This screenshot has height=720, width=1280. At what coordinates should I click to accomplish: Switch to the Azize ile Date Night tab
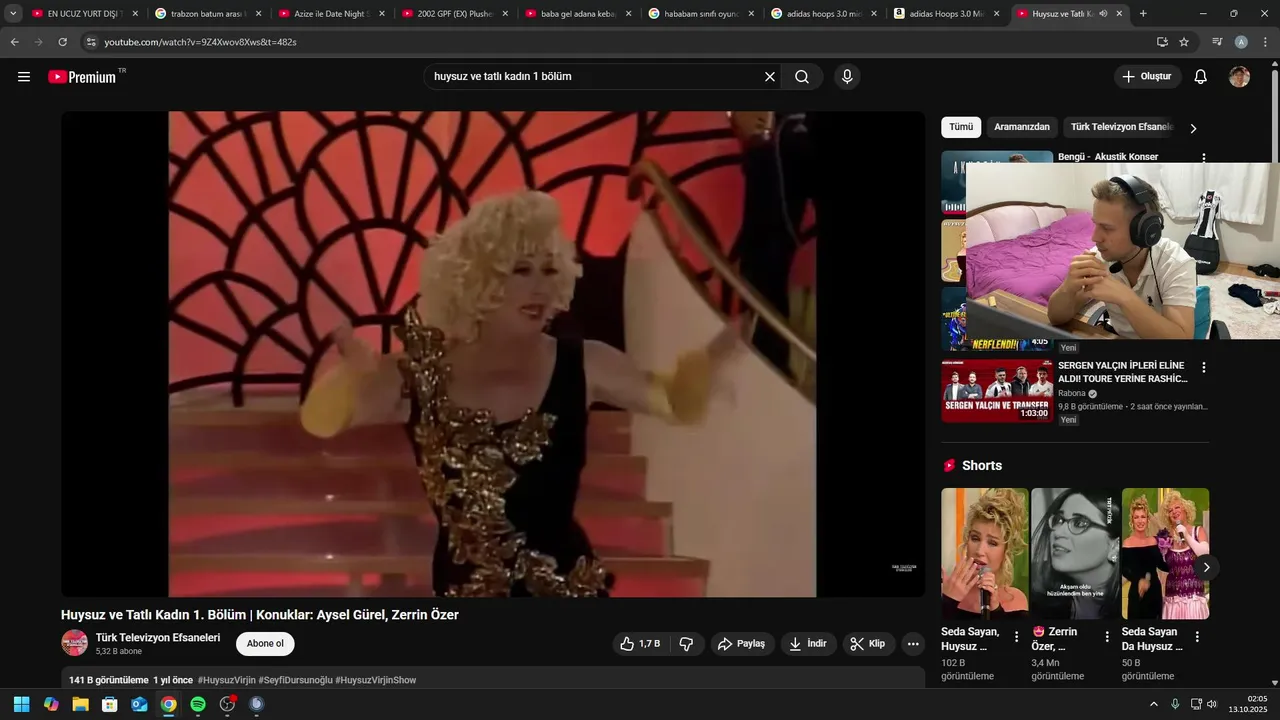click(331, 14)
